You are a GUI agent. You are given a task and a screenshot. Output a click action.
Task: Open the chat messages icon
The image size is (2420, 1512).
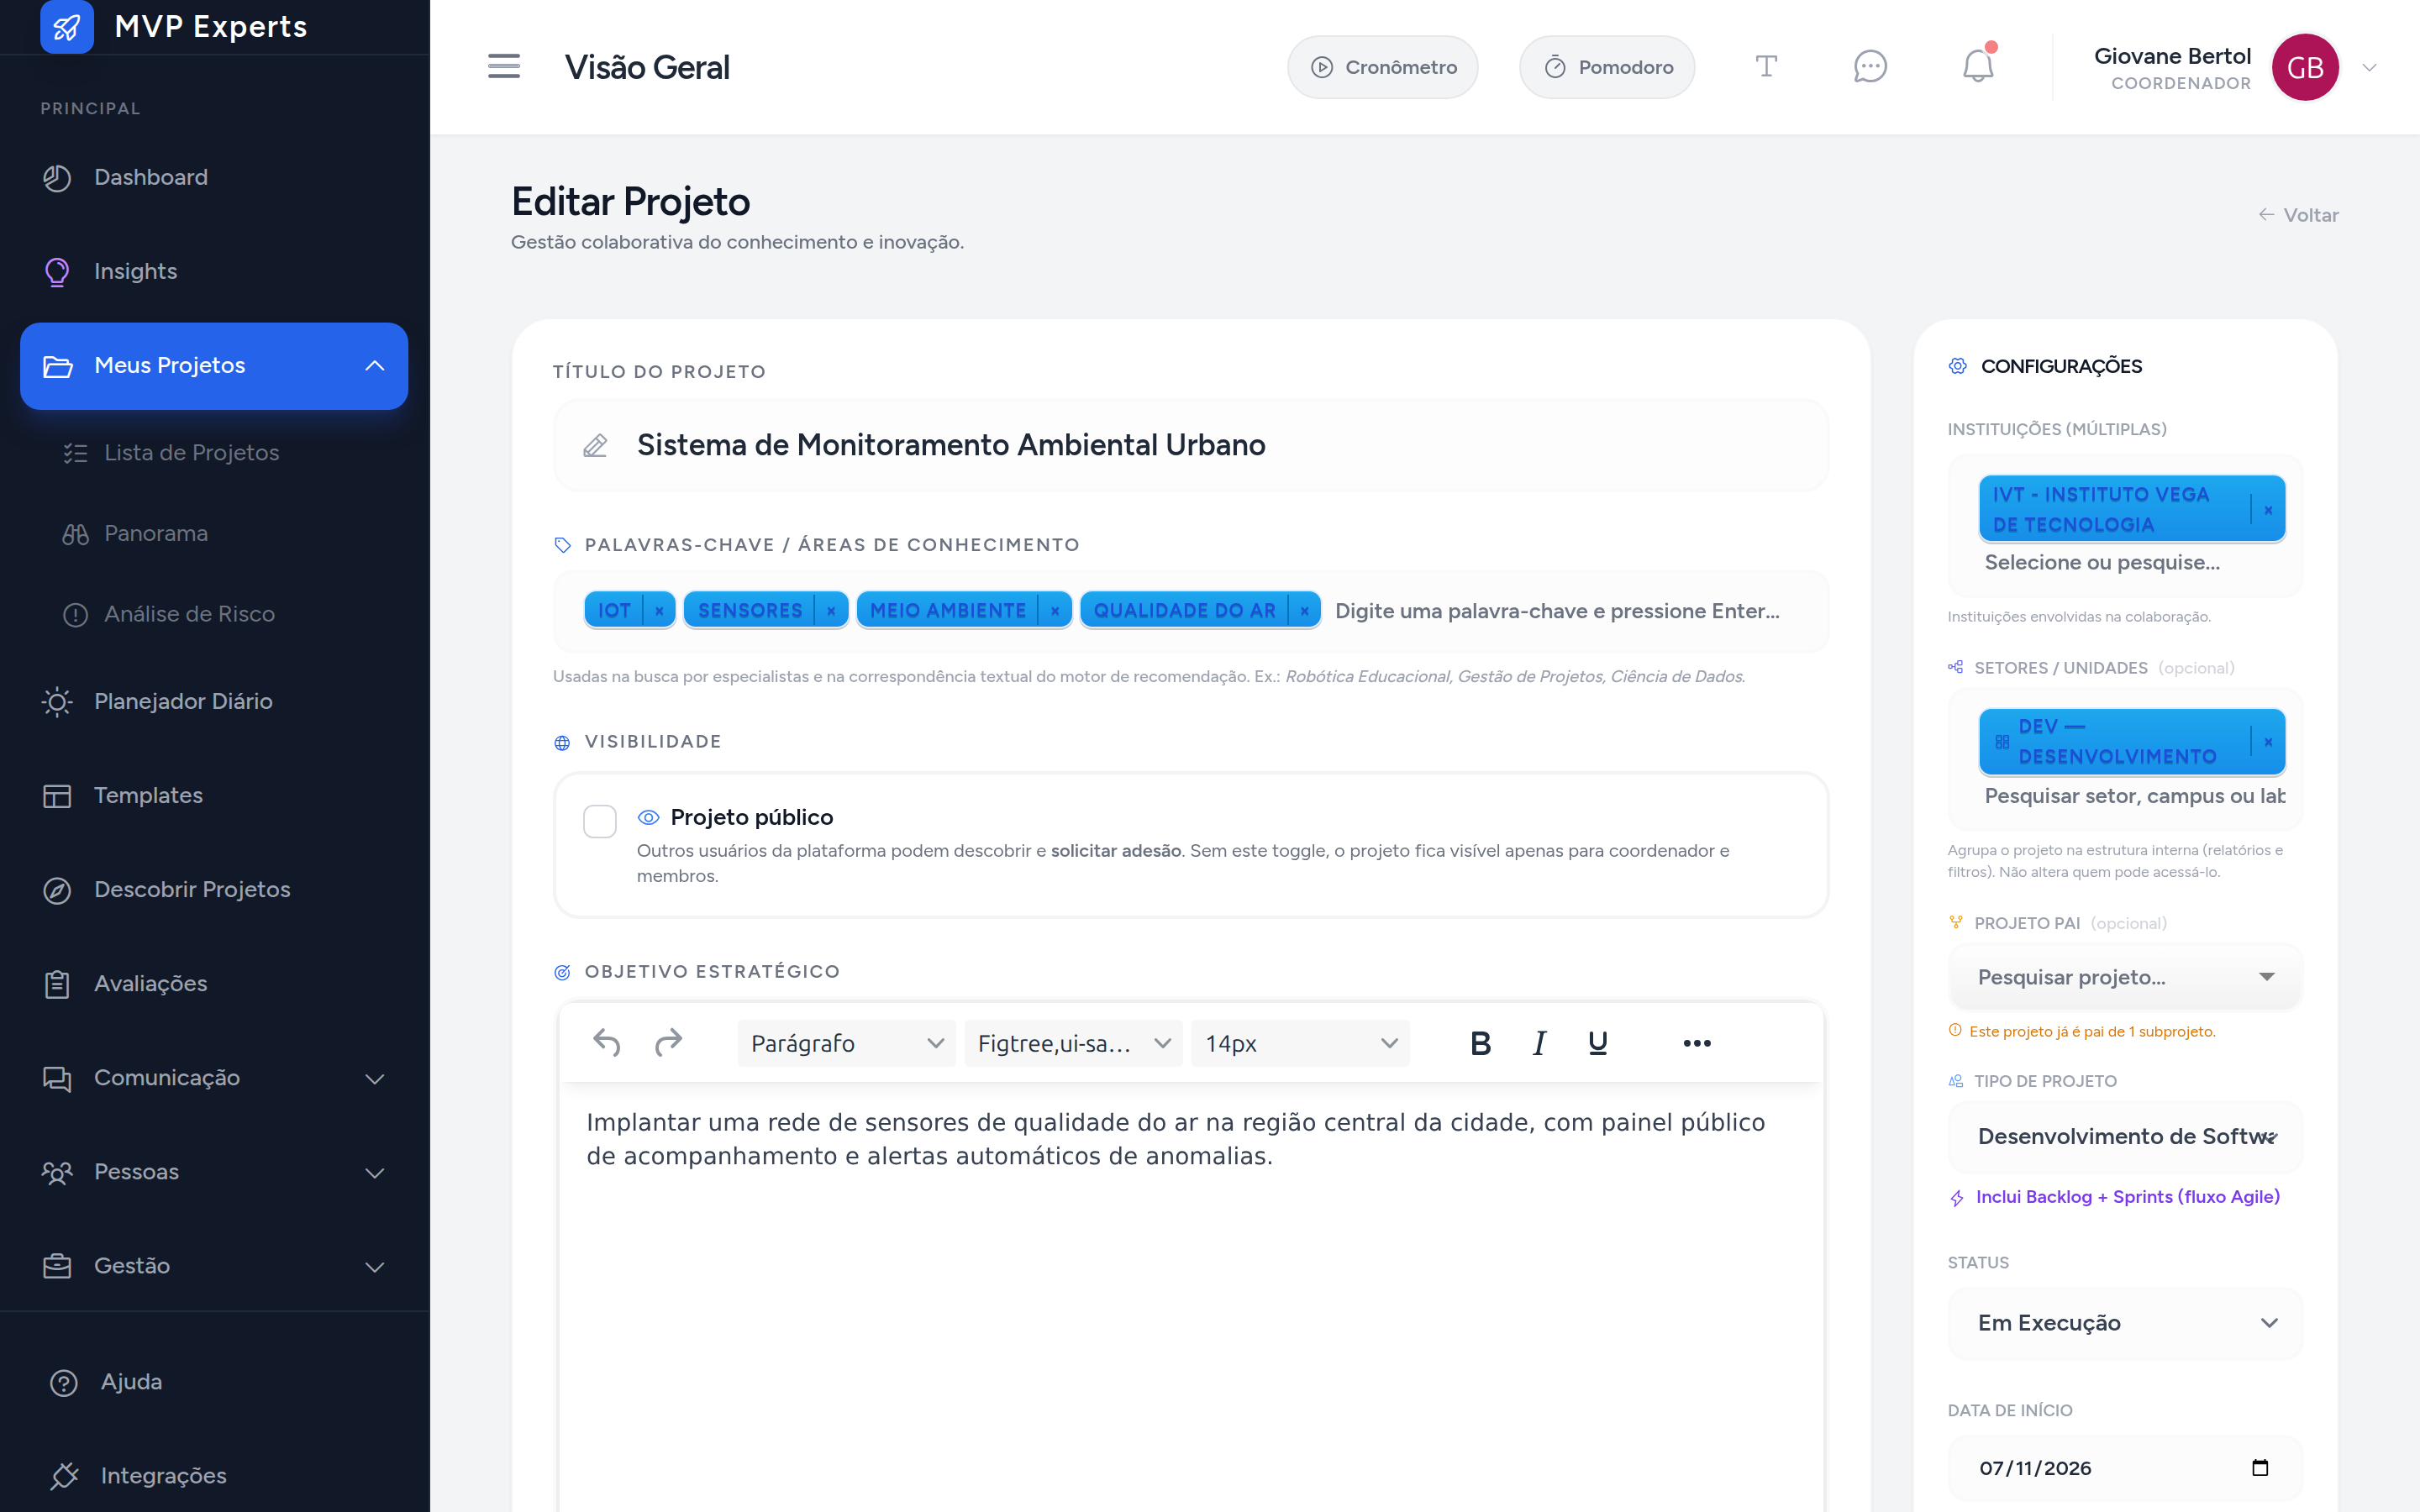pos(1870,67)
